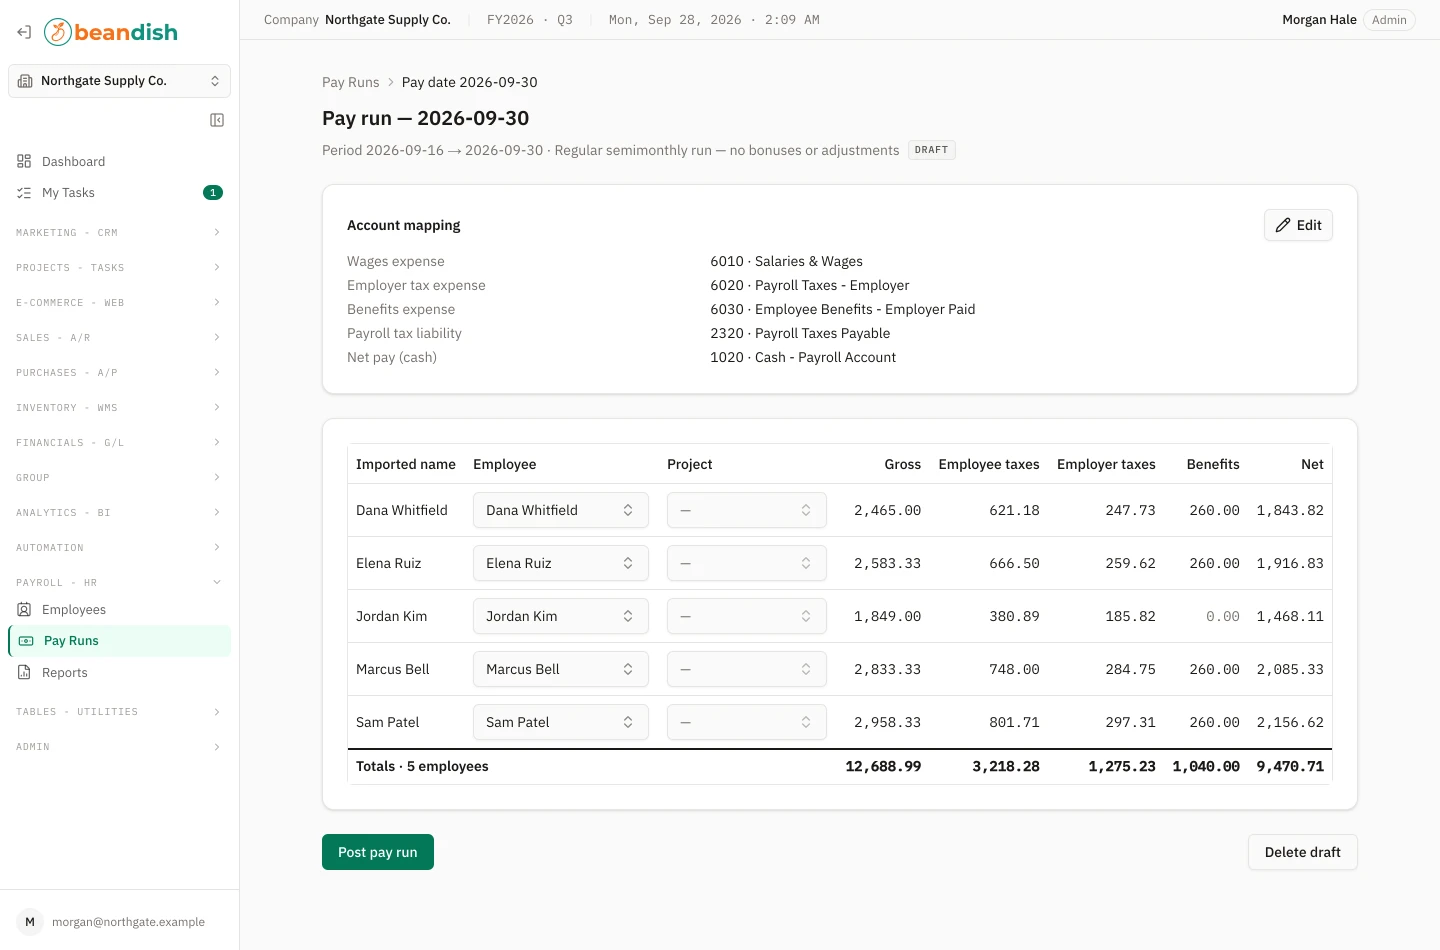Select Pay Runs in sidebar

tap(119, 641)
